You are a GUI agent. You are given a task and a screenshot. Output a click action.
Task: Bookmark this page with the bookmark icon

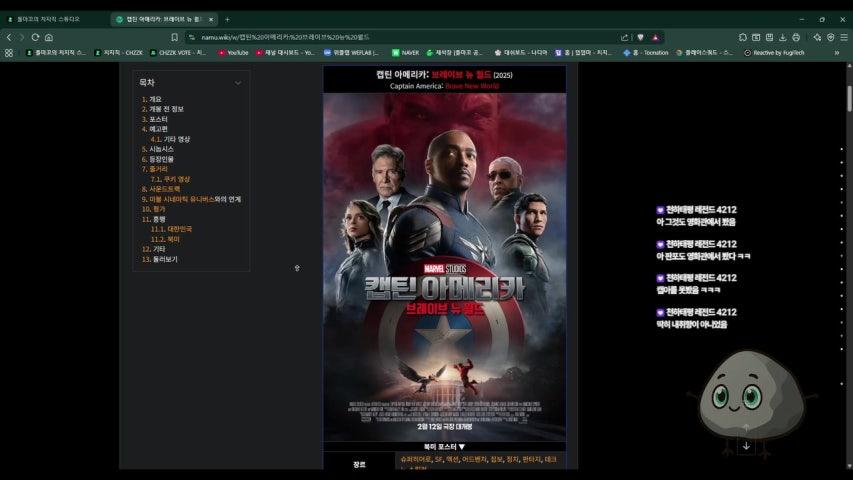click(x=174, y=38)
